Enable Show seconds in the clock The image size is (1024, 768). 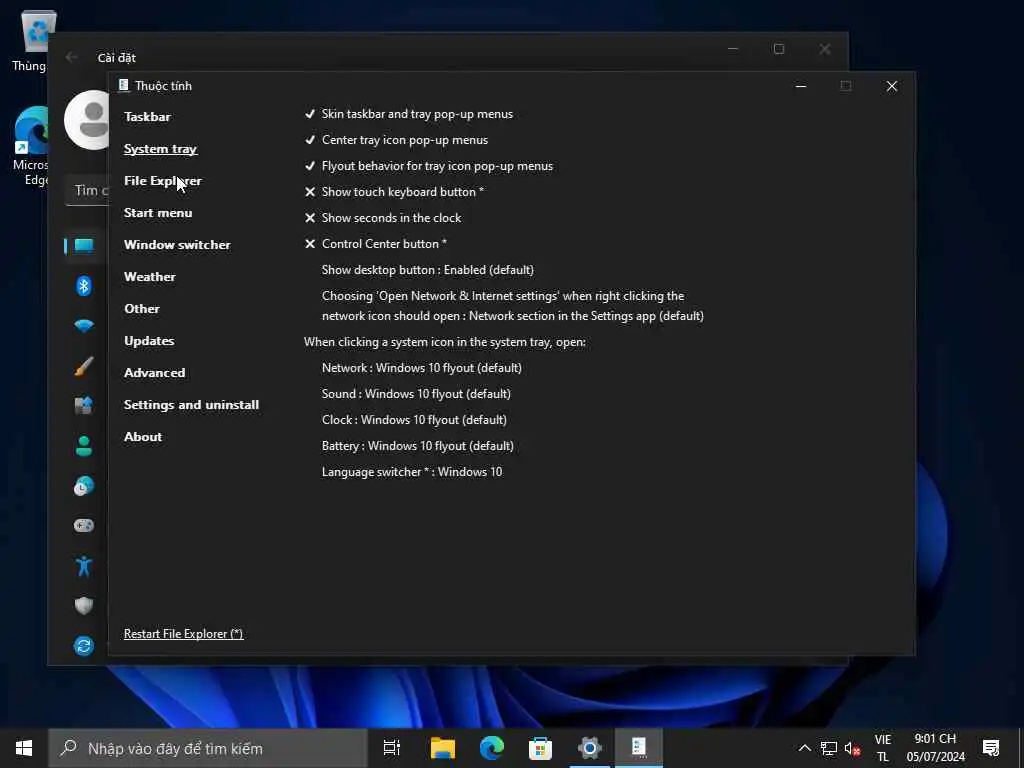(383, 218)
